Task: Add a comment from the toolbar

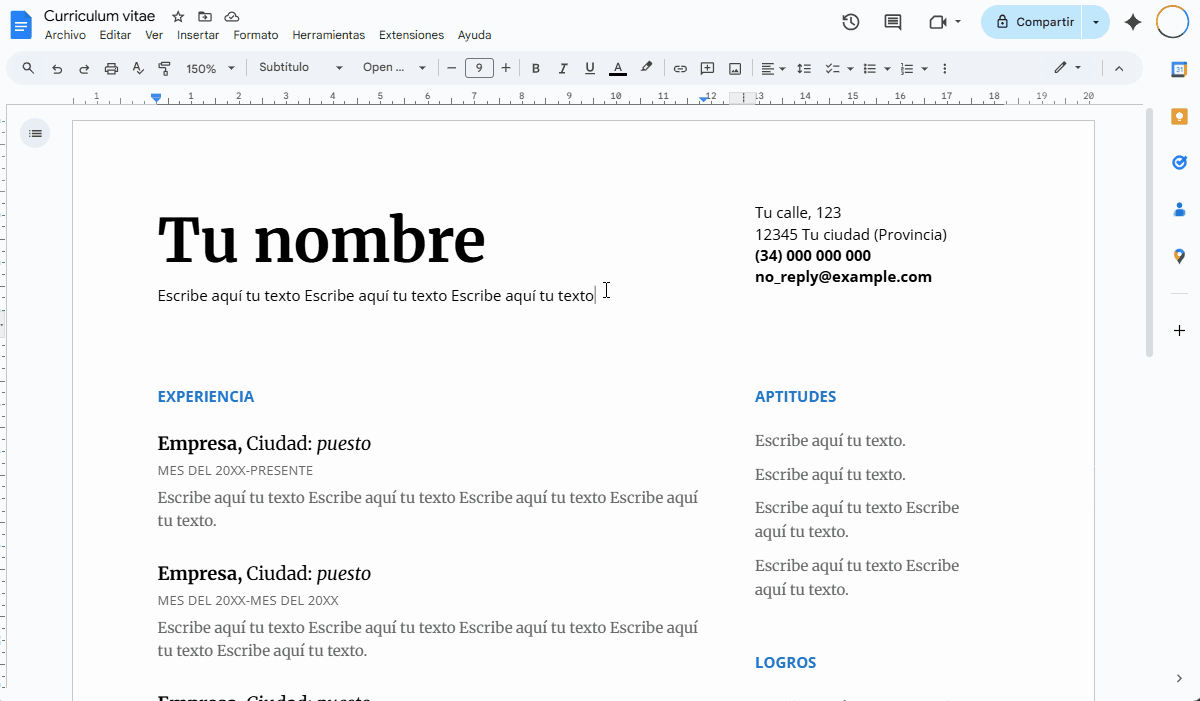Action: tap(707, 69)
